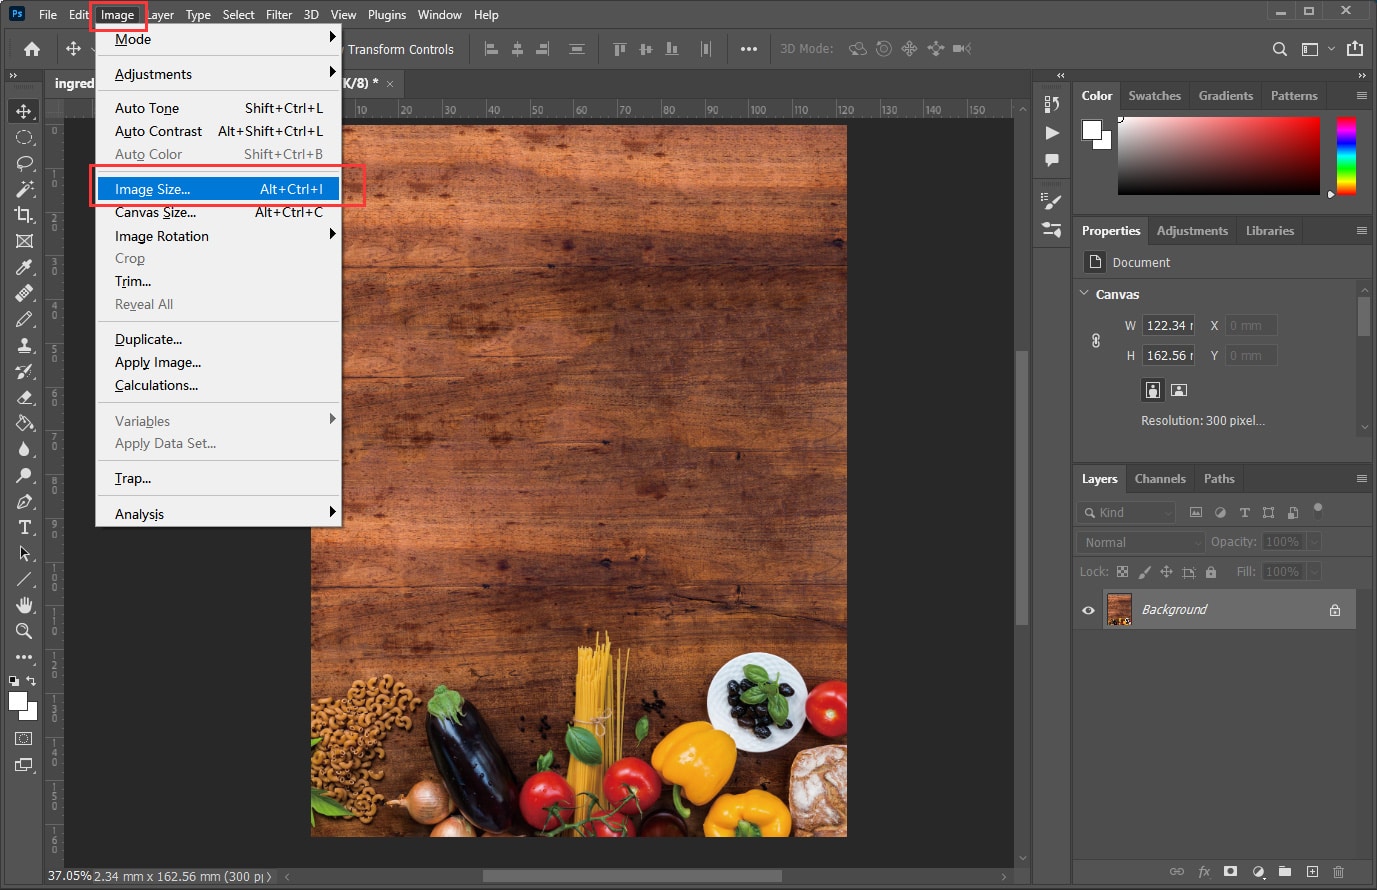Toggle the Background layer lock icon

click(1334, 610)
